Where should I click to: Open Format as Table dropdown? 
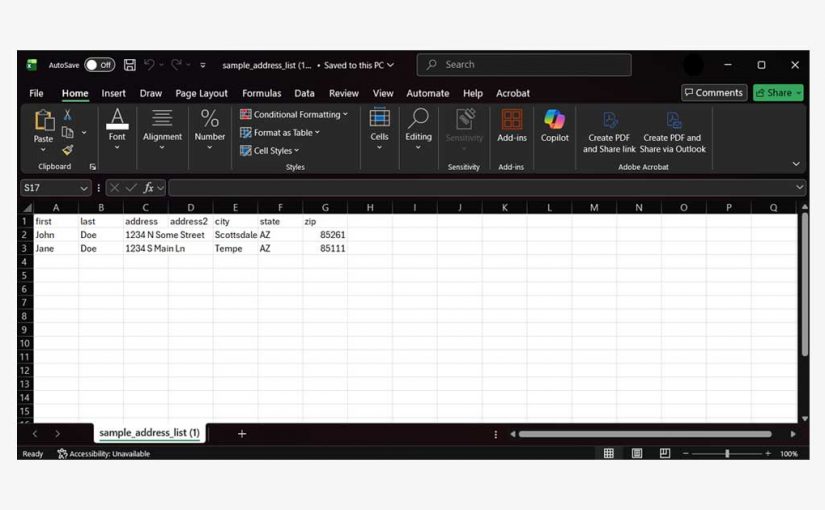point(280,133)
